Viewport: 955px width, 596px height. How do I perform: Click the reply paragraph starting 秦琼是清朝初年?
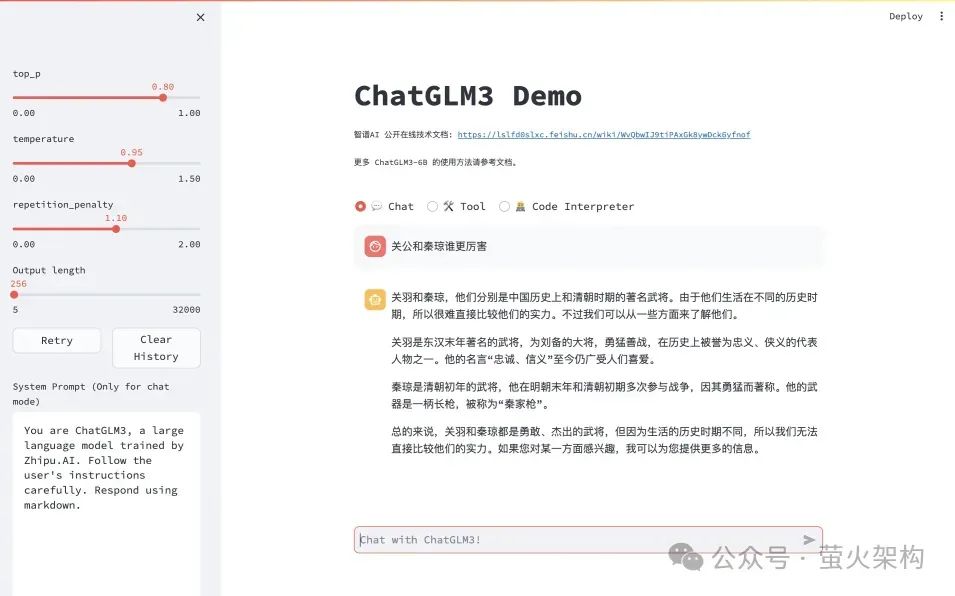(x=604, y=395)
